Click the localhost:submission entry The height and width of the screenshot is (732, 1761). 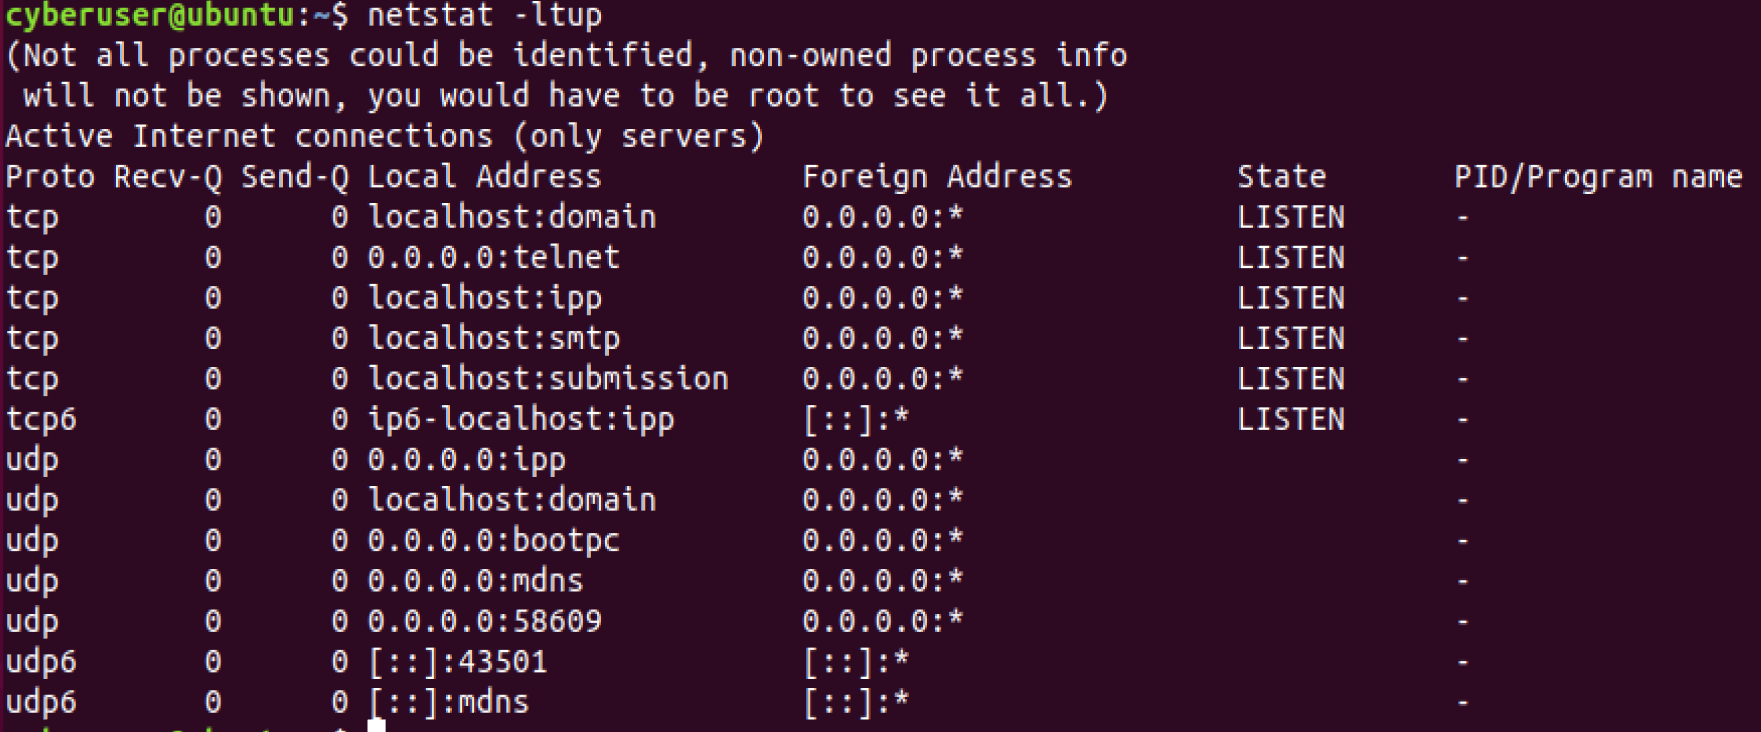pyautogui.click(x=548, y=379)
